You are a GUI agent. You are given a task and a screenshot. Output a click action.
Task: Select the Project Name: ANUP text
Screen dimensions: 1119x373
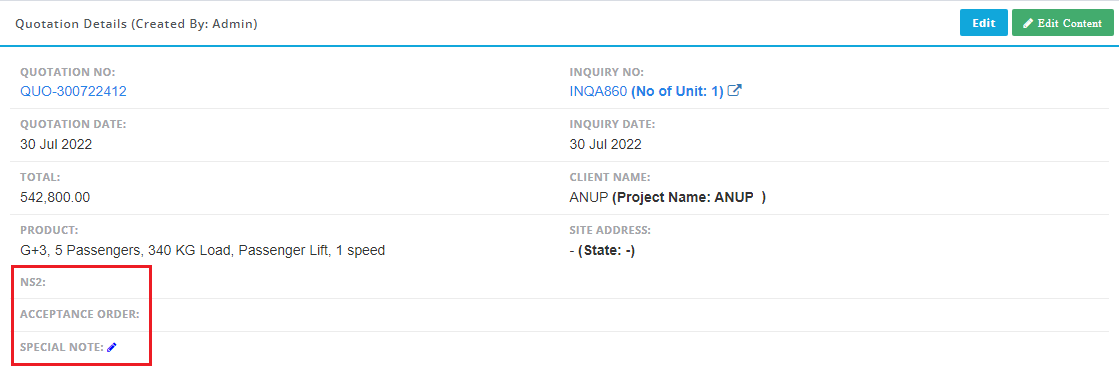point(689,198)
